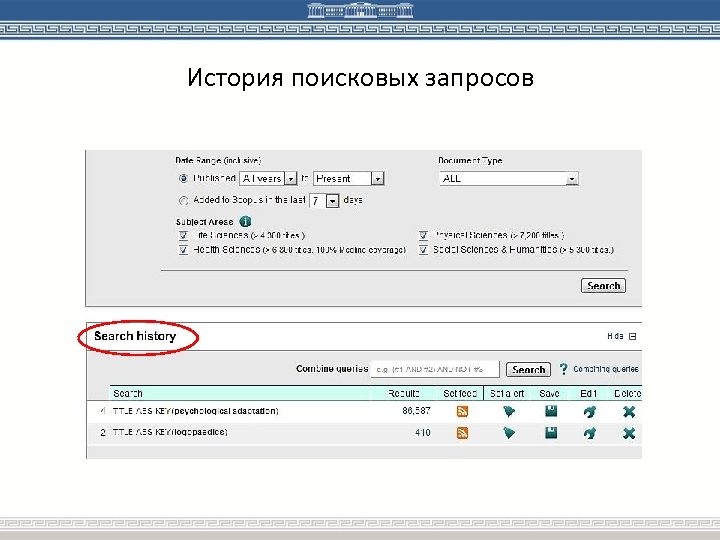Screen dimensions: 720x540
Task: Open Subject Areas info icon
Action: (x=246, y=221)
